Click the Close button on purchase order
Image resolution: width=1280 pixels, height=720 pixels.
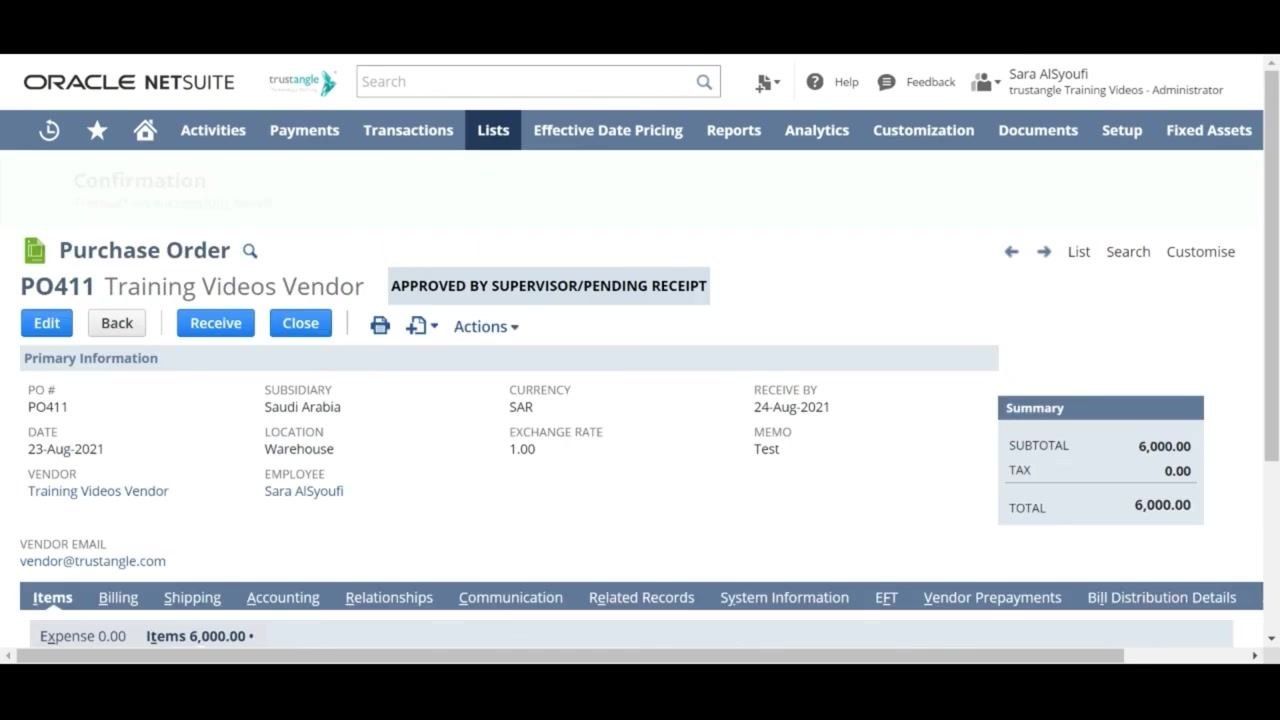[x=301, y=323]
